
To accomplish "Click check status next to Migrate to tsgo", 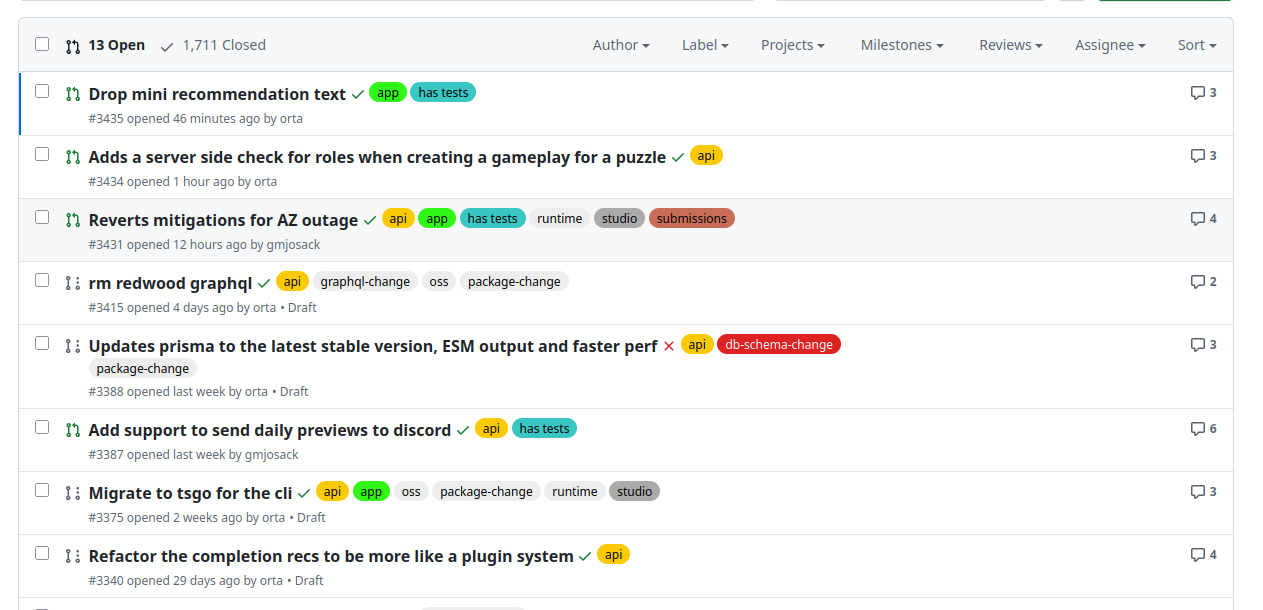I will [304, 493].
